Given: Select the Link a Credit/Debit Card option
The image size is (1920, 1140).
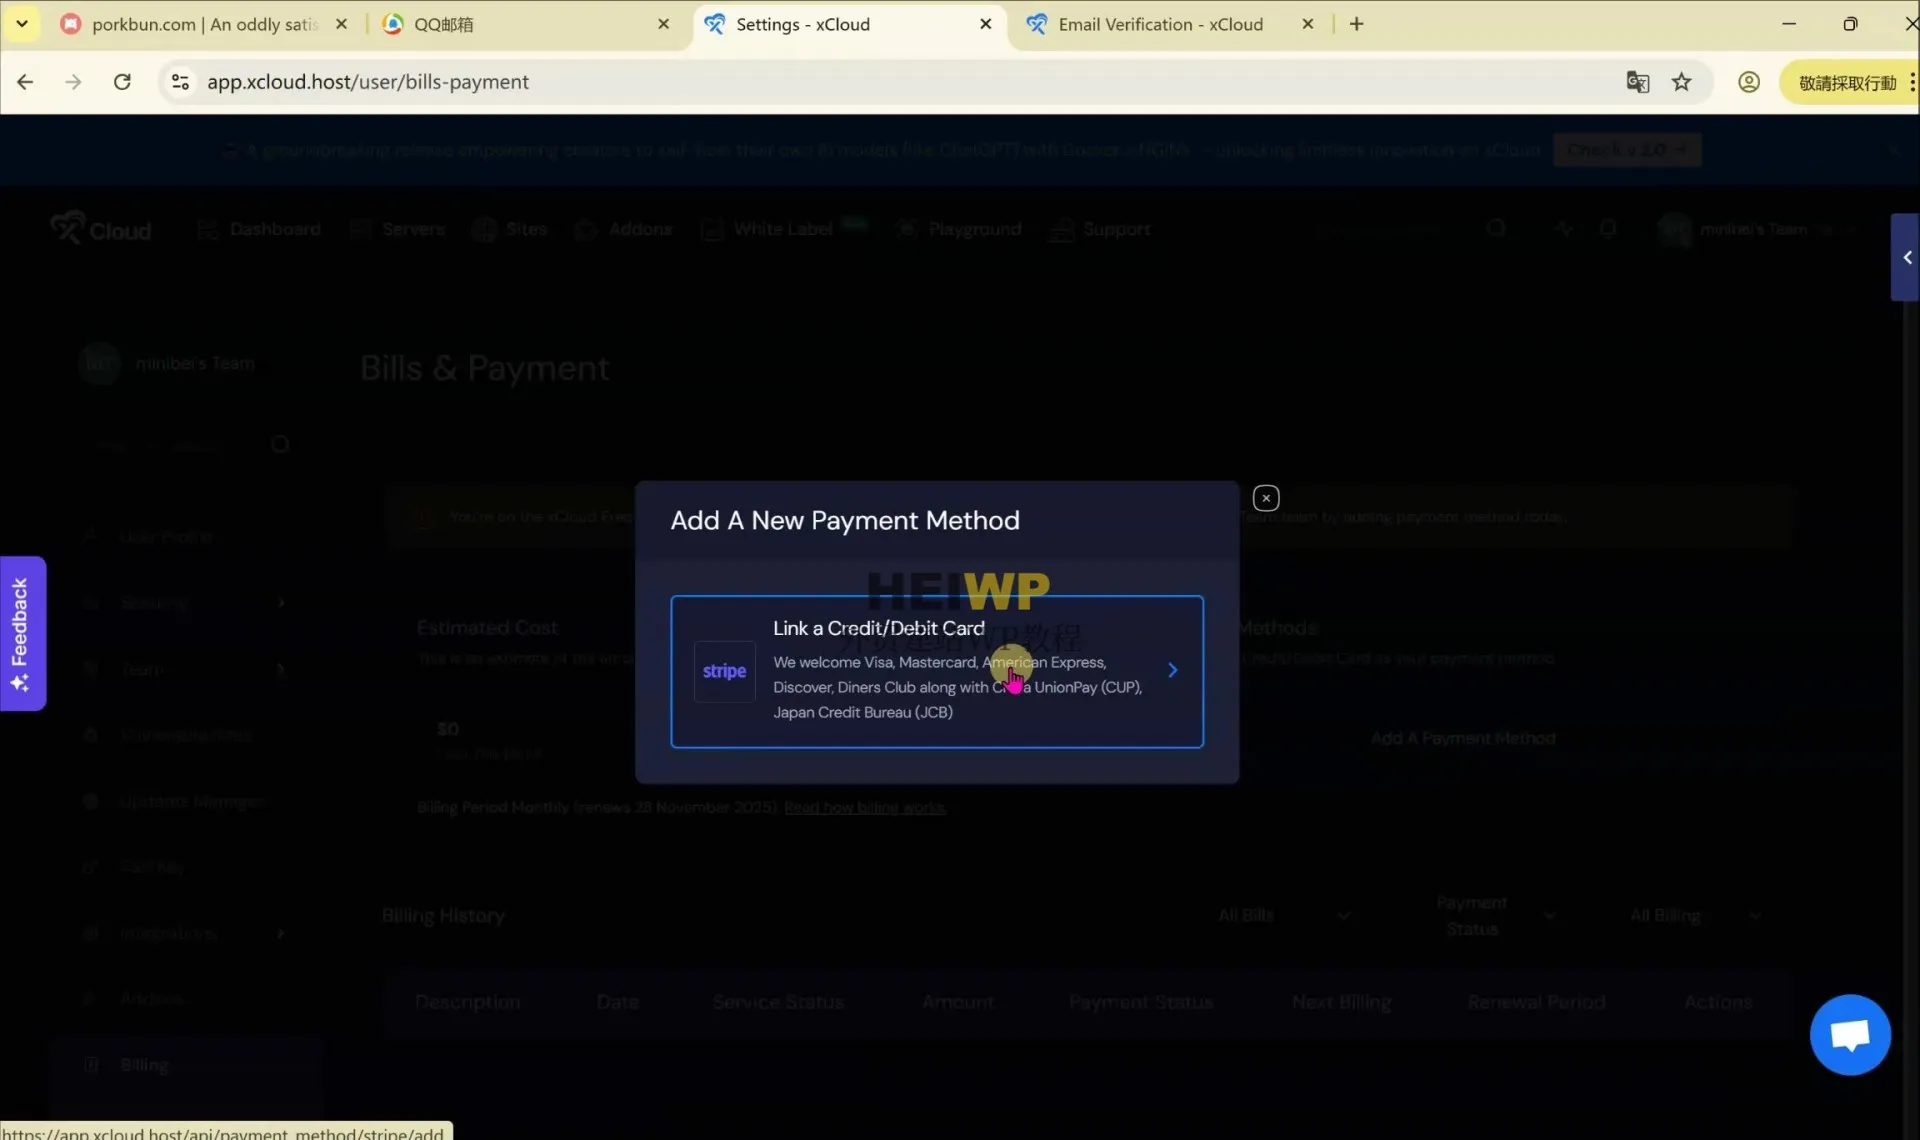Looking at the screenshot, I should [x=937, y=671].
